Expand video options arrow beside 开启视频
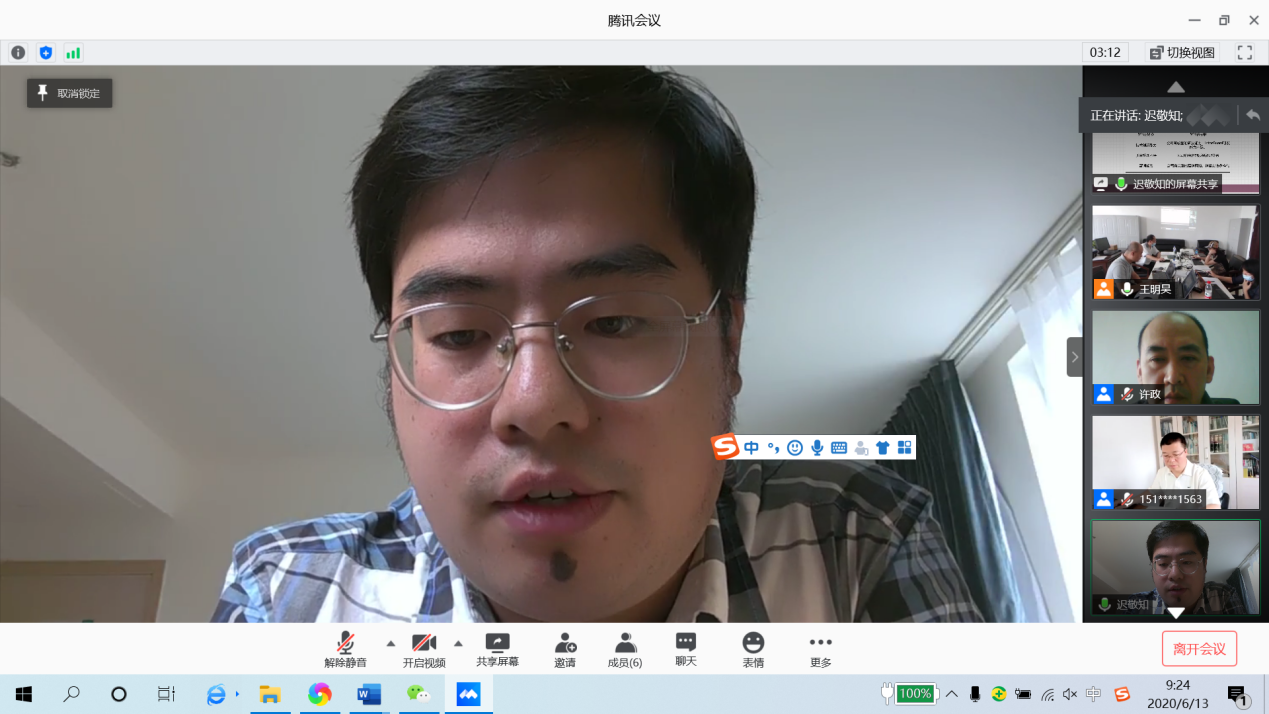The height and width of the screenshot is (714, 1269). pos(458,643)
